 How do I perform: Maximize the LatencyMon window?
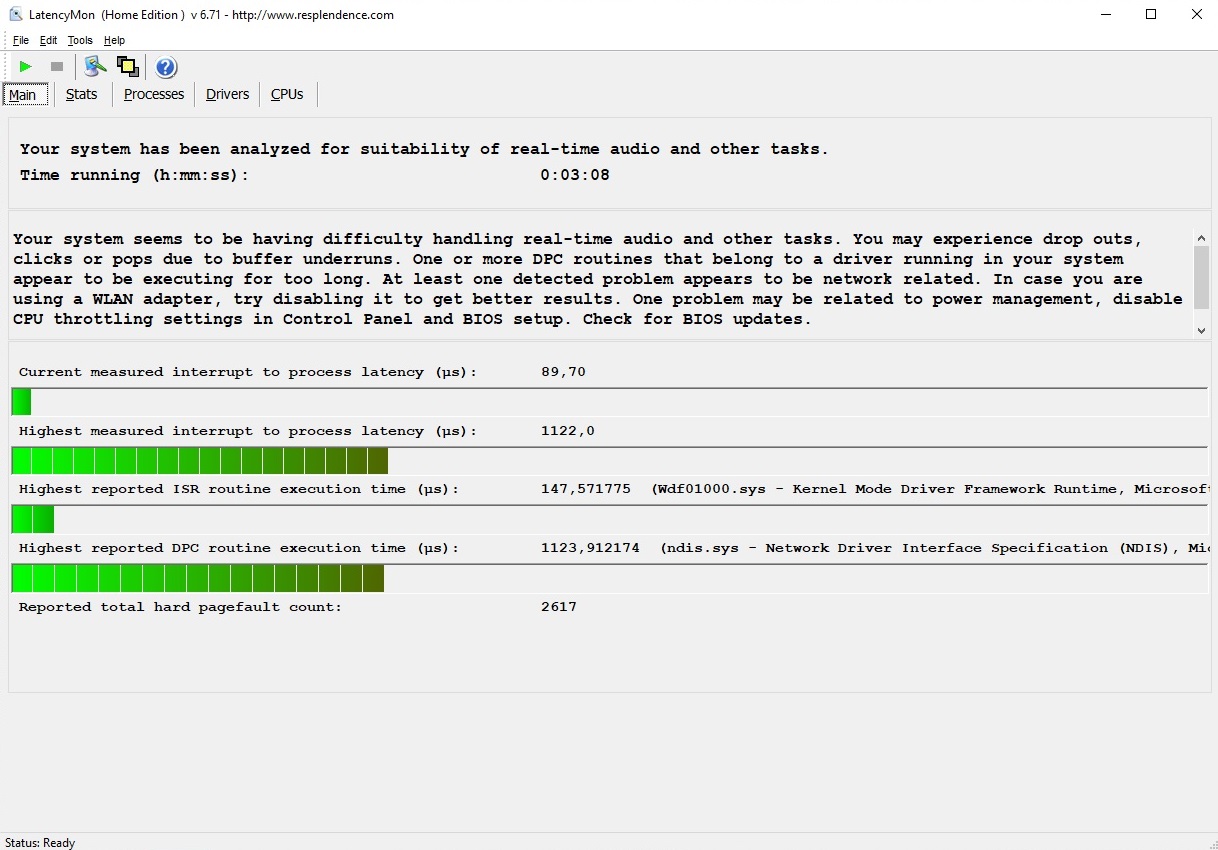tap(1151, 15)
